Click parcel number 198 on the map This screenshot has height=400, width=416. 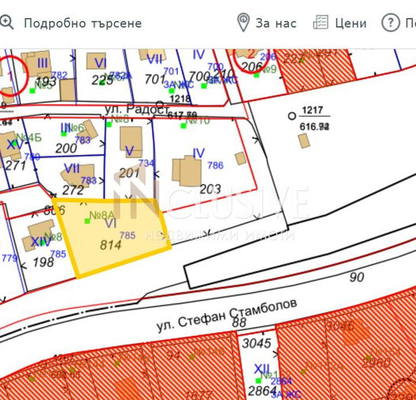(43, 262)
